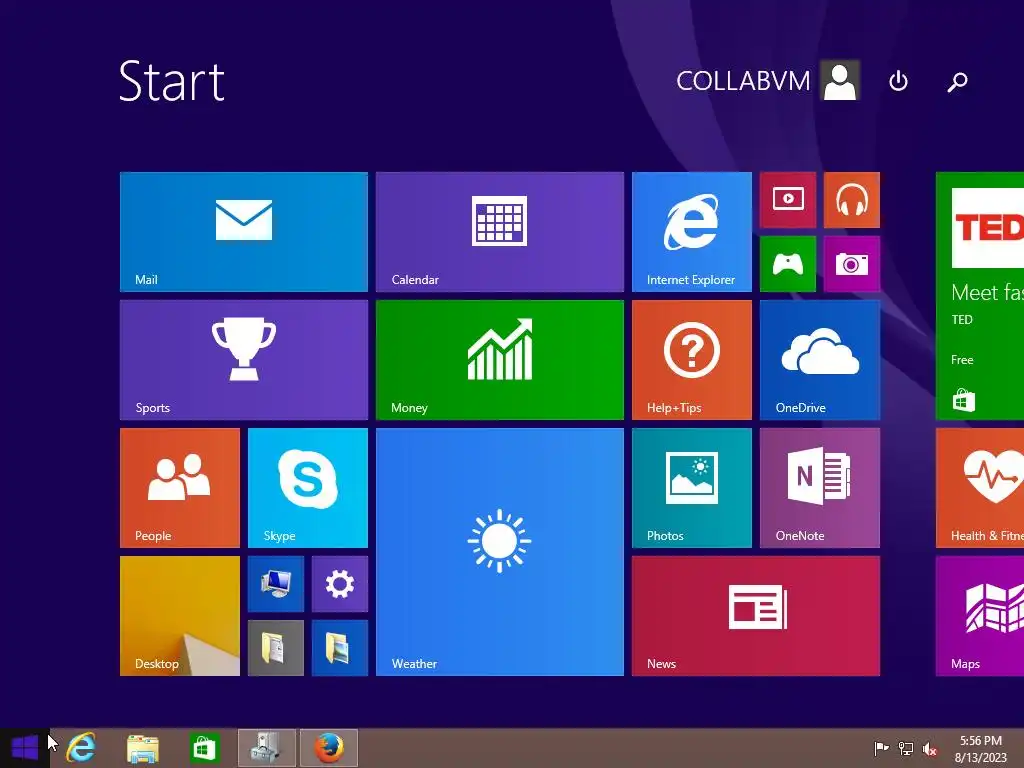Viewport: 1024px width, 768px height.
Task: Open the TED store suggestion tile
Action: click(980, 296)
